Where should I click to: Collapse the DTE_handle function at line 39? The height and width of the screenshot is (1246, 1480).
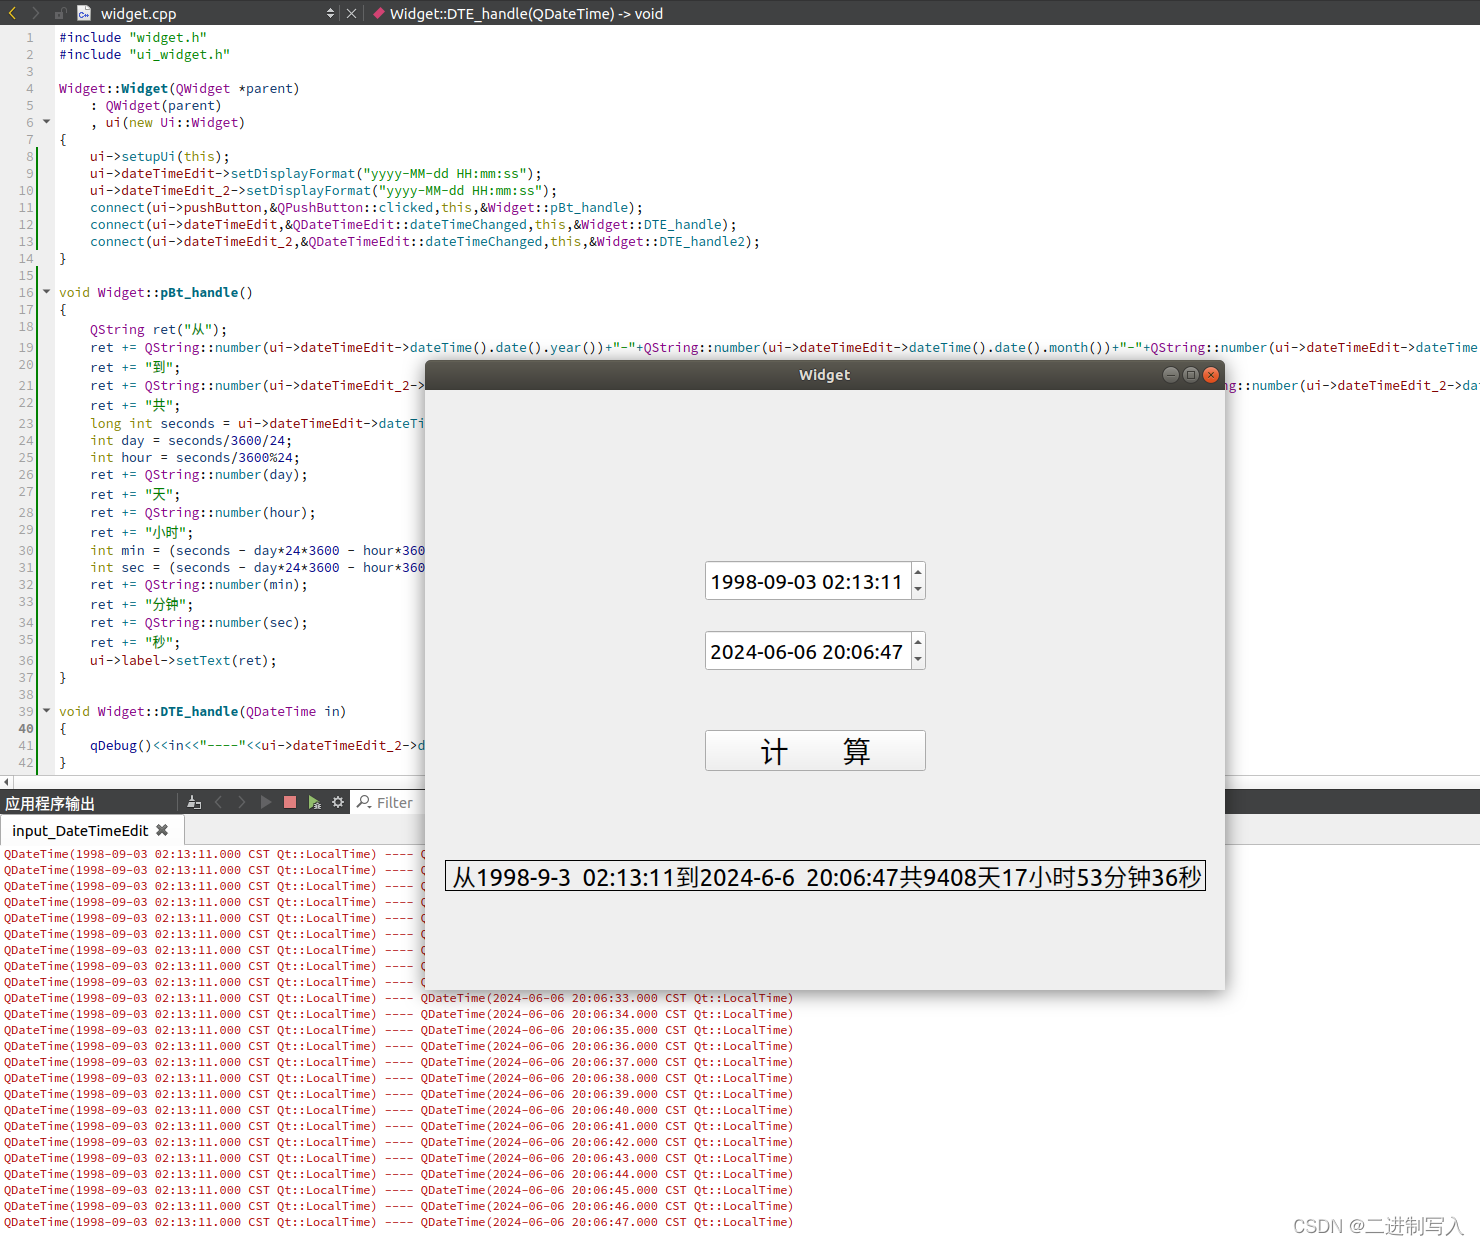46,711
